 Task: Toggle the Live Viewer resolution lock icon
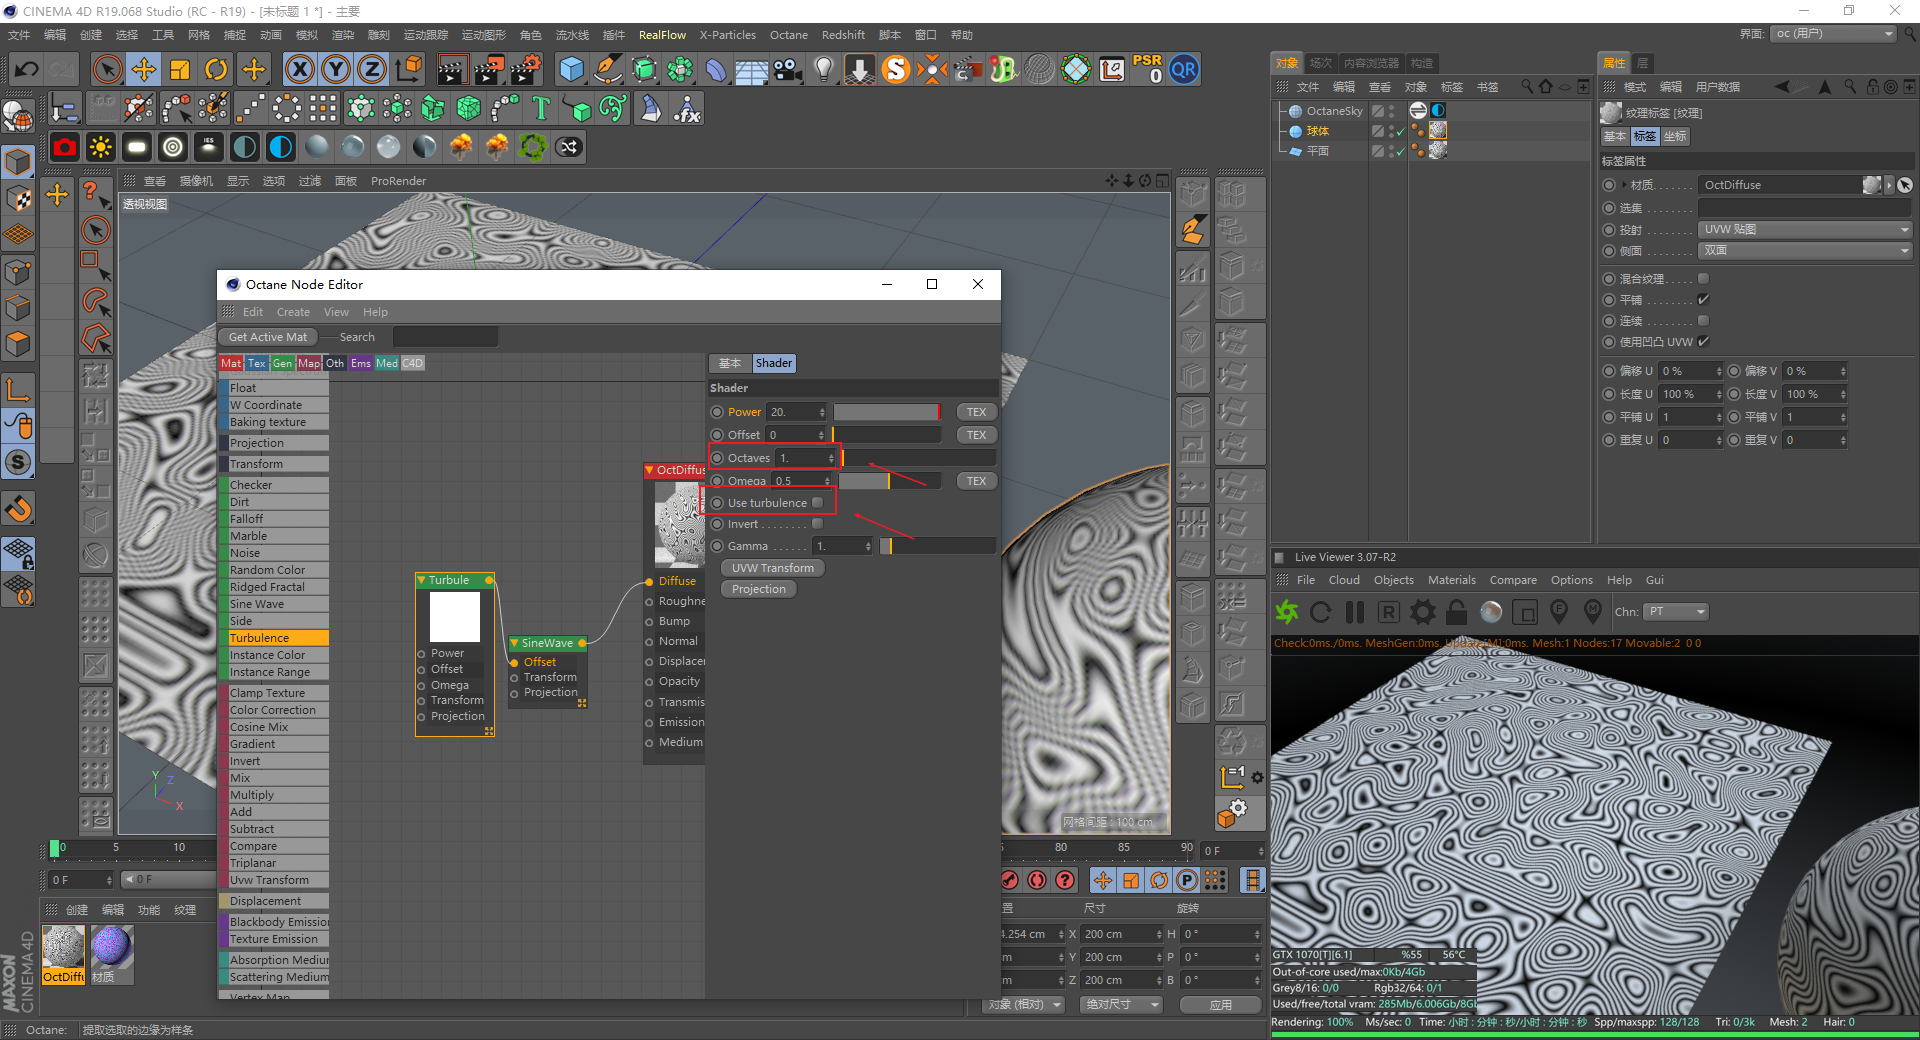pos(1457,612)
